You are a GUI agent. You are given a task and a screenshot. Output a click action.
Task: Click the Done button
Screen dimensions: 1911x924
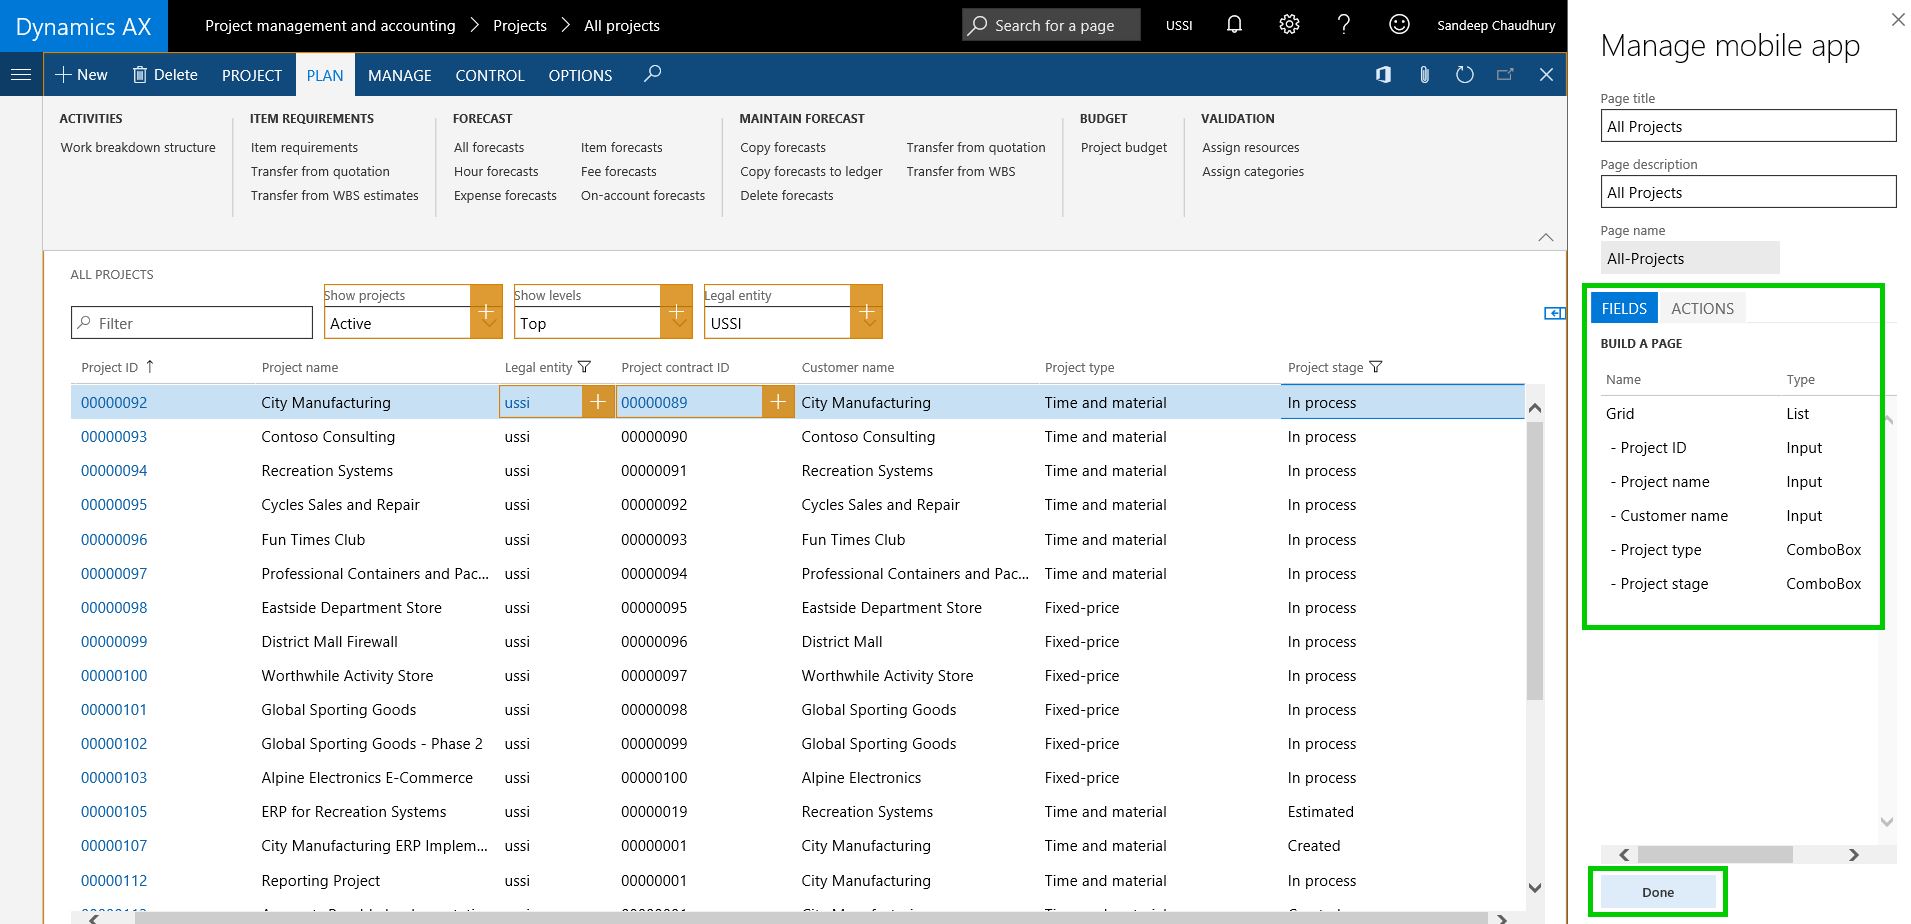tap(1657, 892)
